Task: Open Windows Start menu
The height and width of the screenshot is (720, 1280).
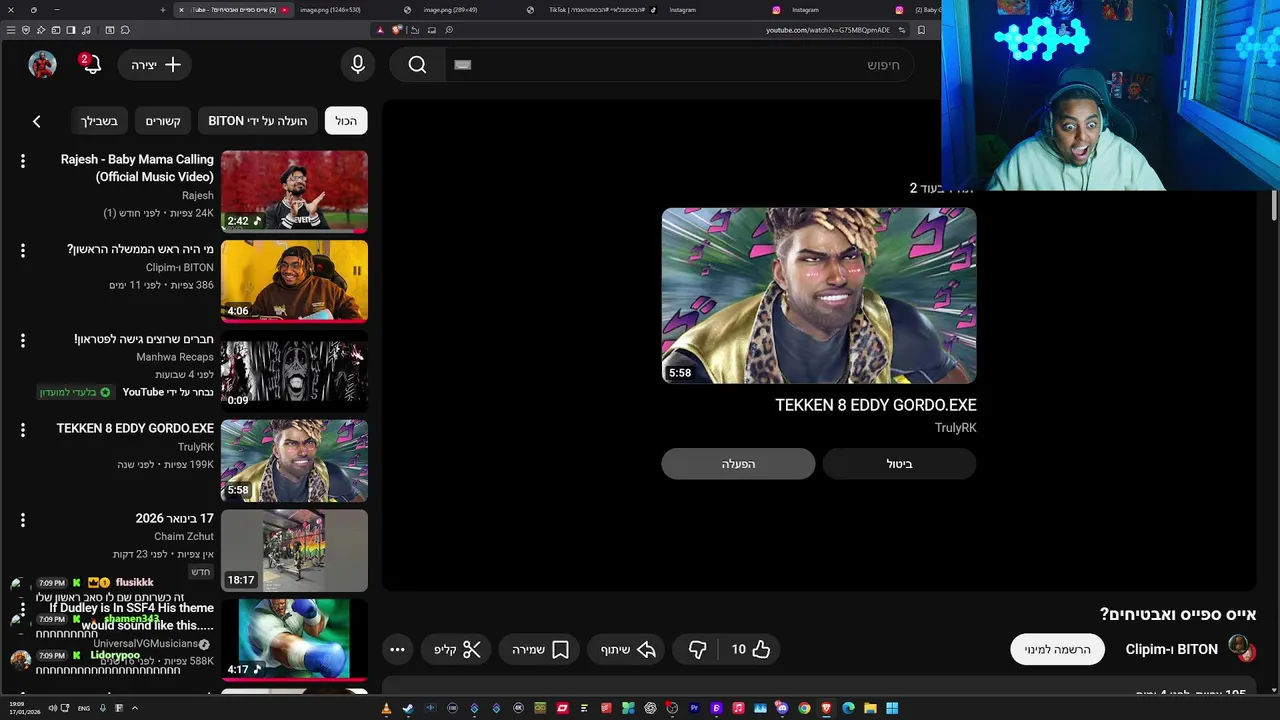Action: (892, 708)
